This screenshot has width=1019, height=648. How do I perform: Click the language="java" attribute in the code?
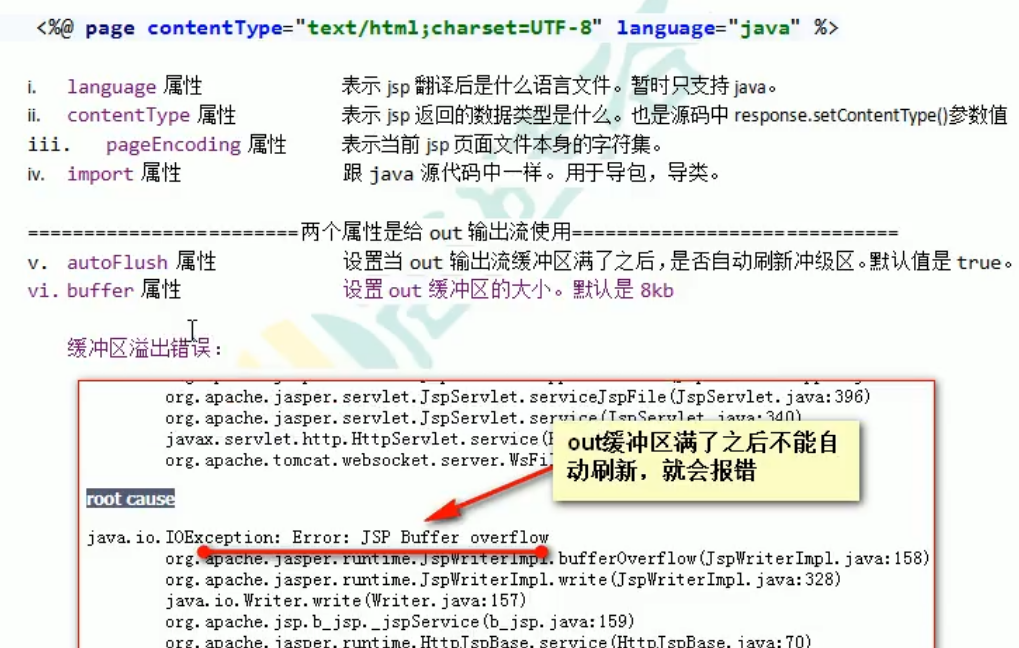708,28
